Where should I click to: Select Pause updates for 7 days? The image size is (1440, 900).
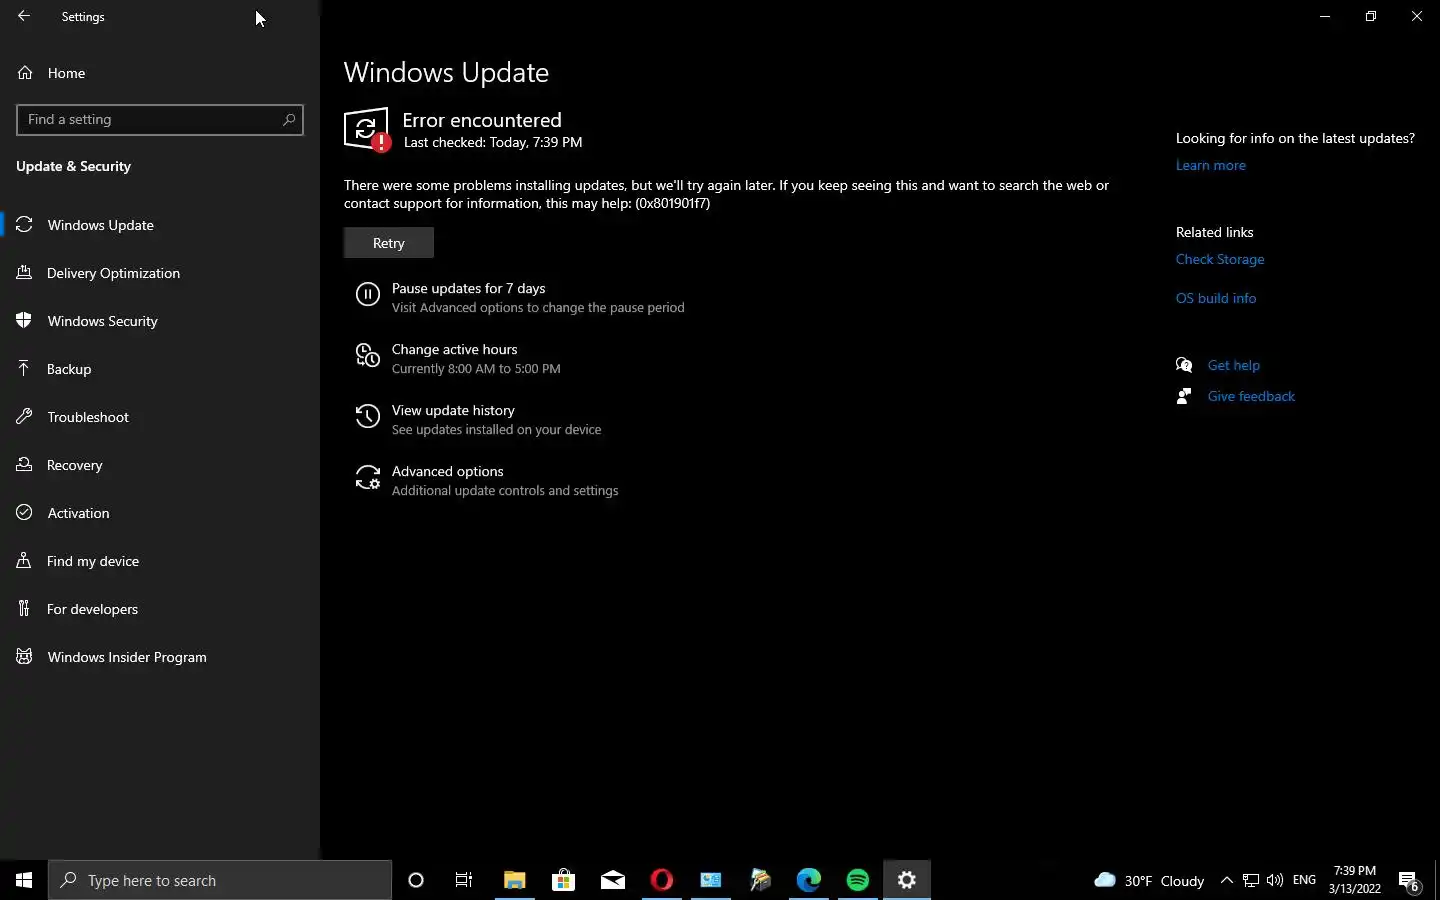click(468, 288)
